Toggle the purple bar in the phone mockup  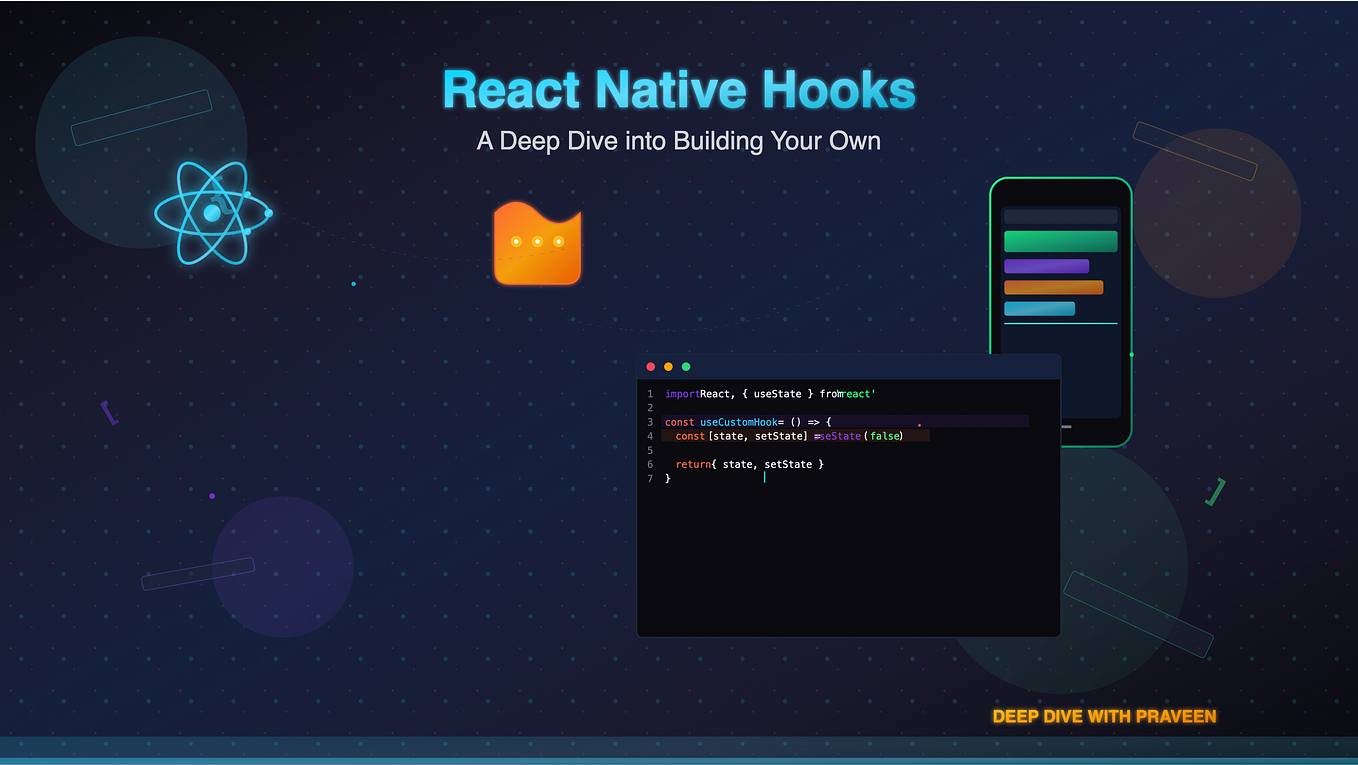(x=1046, y=265)
